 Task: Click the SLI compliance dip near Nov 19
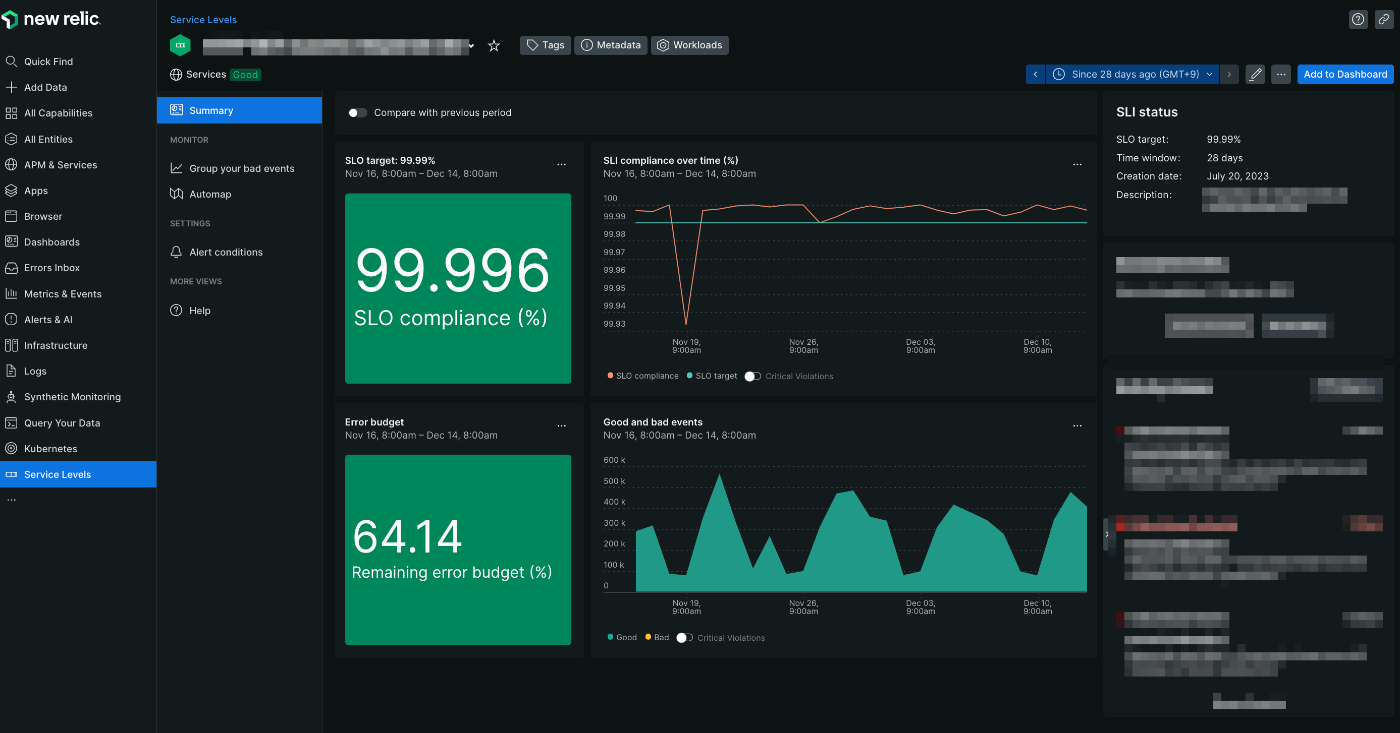click(x=686, y=322)
